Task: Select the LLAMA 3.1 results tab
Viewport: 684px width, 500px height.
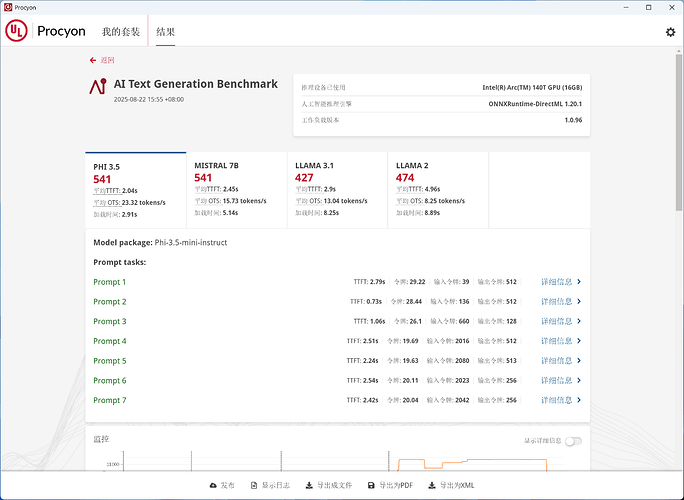Action: [x=337, y=185]
